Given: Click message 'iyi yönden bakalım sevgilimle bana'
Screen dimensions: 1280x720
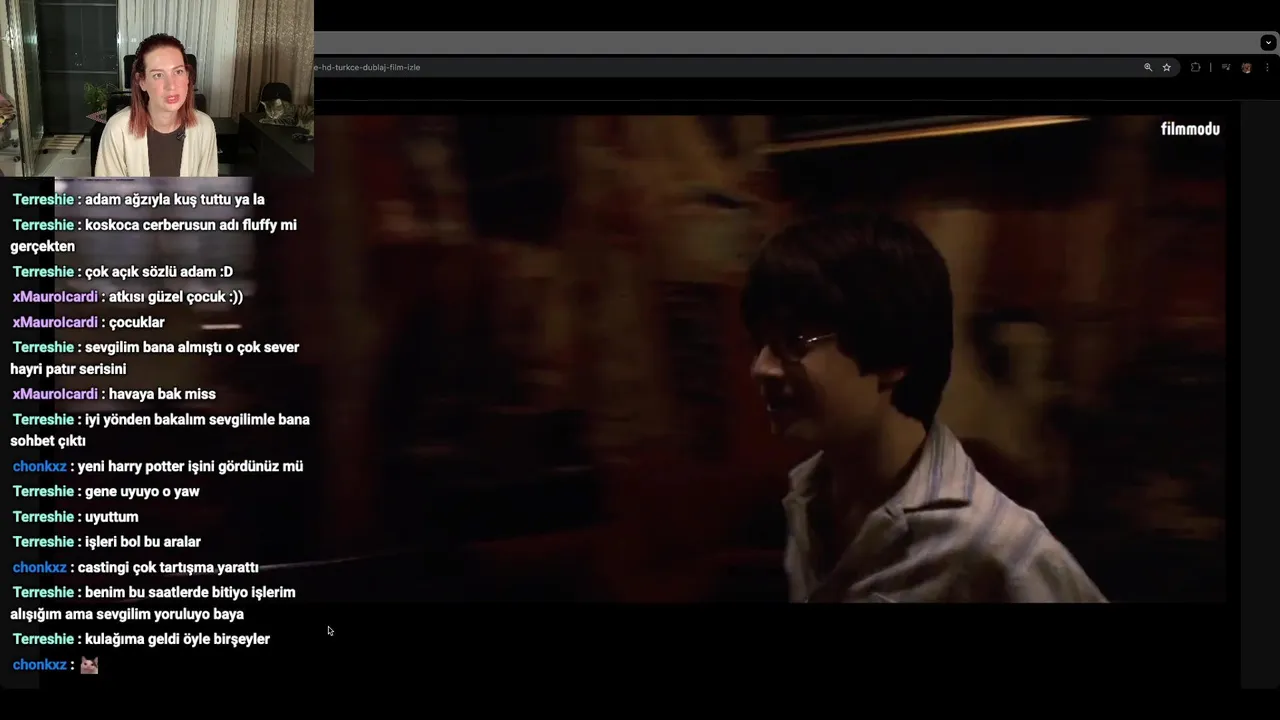Looking at the screenshot, I should coord(197,419).
